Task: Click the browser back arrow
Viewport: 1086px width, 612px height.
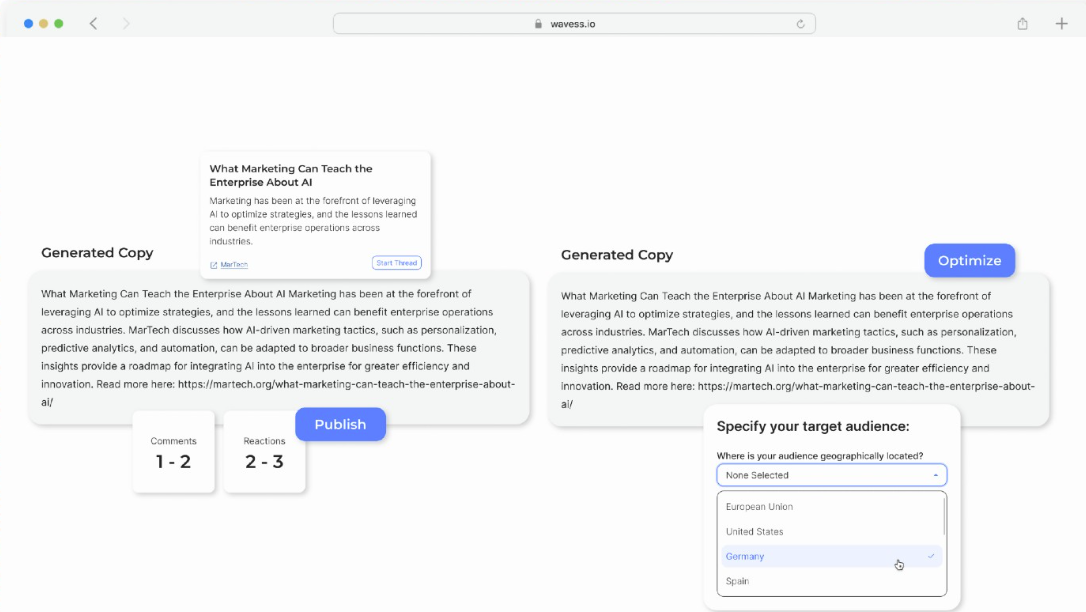Action: (93, 23)
